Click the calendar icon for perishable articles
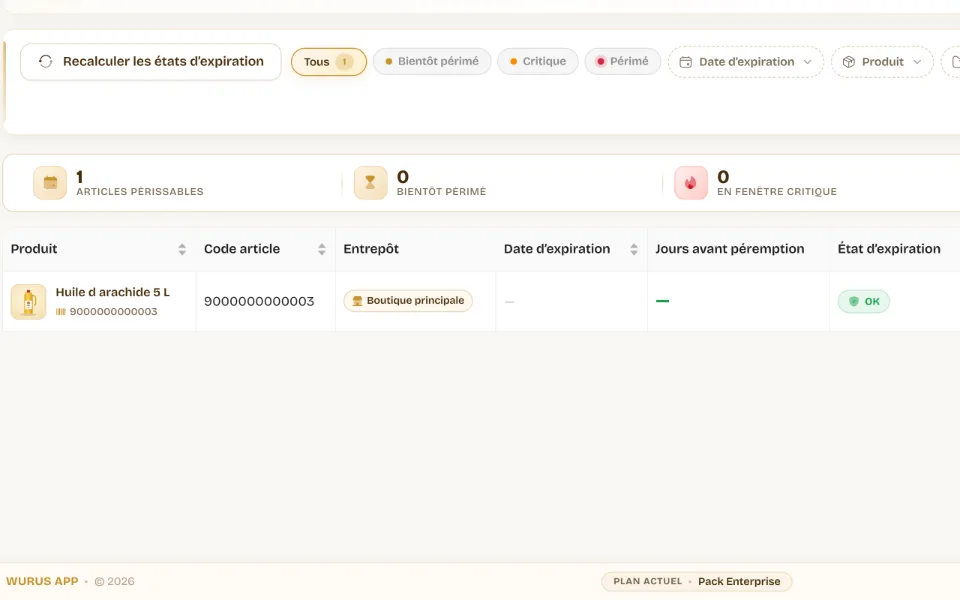 (50, 182)
